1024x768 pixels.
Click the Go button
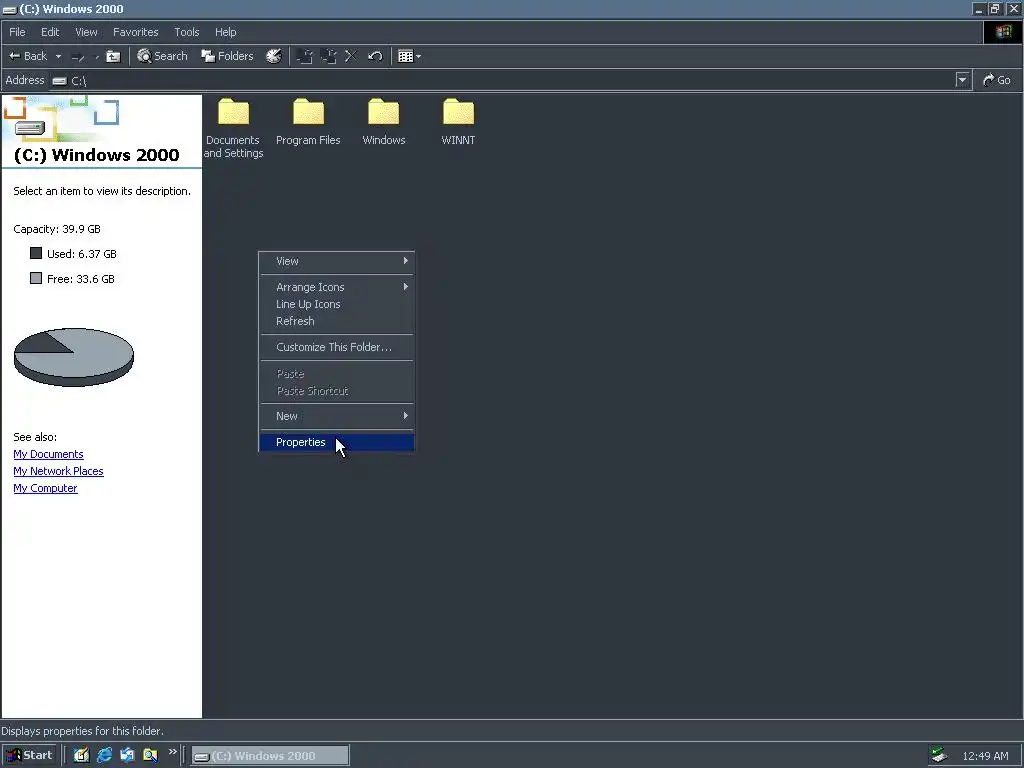[997, 80]
